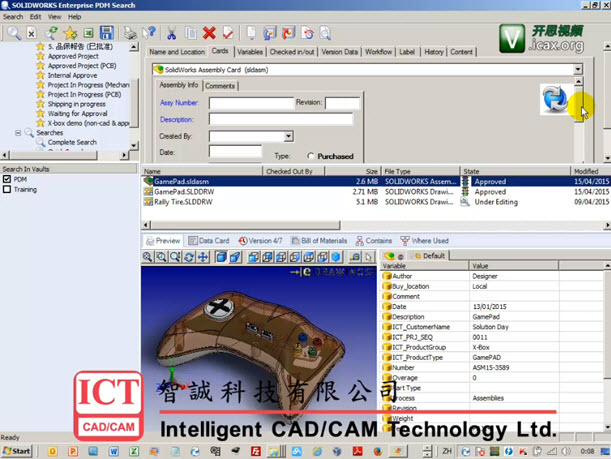
Task: Open the Created By dropdown
Action: pos(288,136)
